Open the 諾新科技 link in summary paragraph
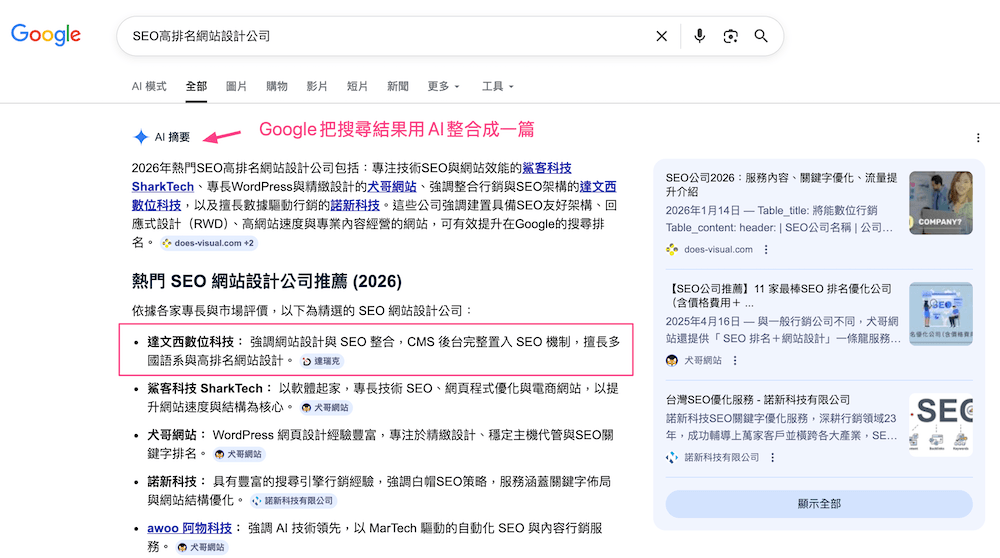1000x558 pixels. point(355,205)
